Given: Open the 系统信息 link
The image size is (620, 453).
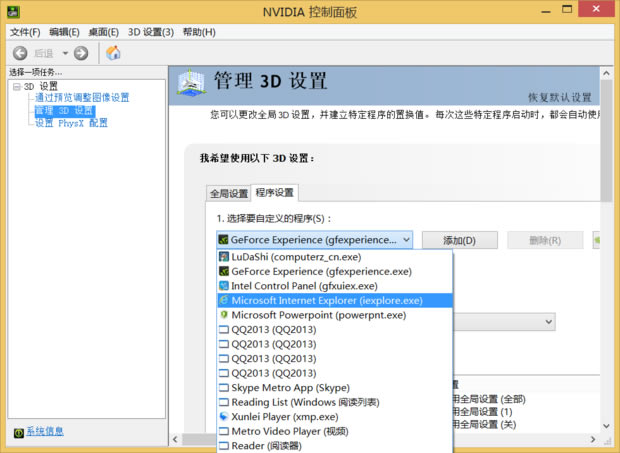Looking at the screenshot, I should [45, 431].
